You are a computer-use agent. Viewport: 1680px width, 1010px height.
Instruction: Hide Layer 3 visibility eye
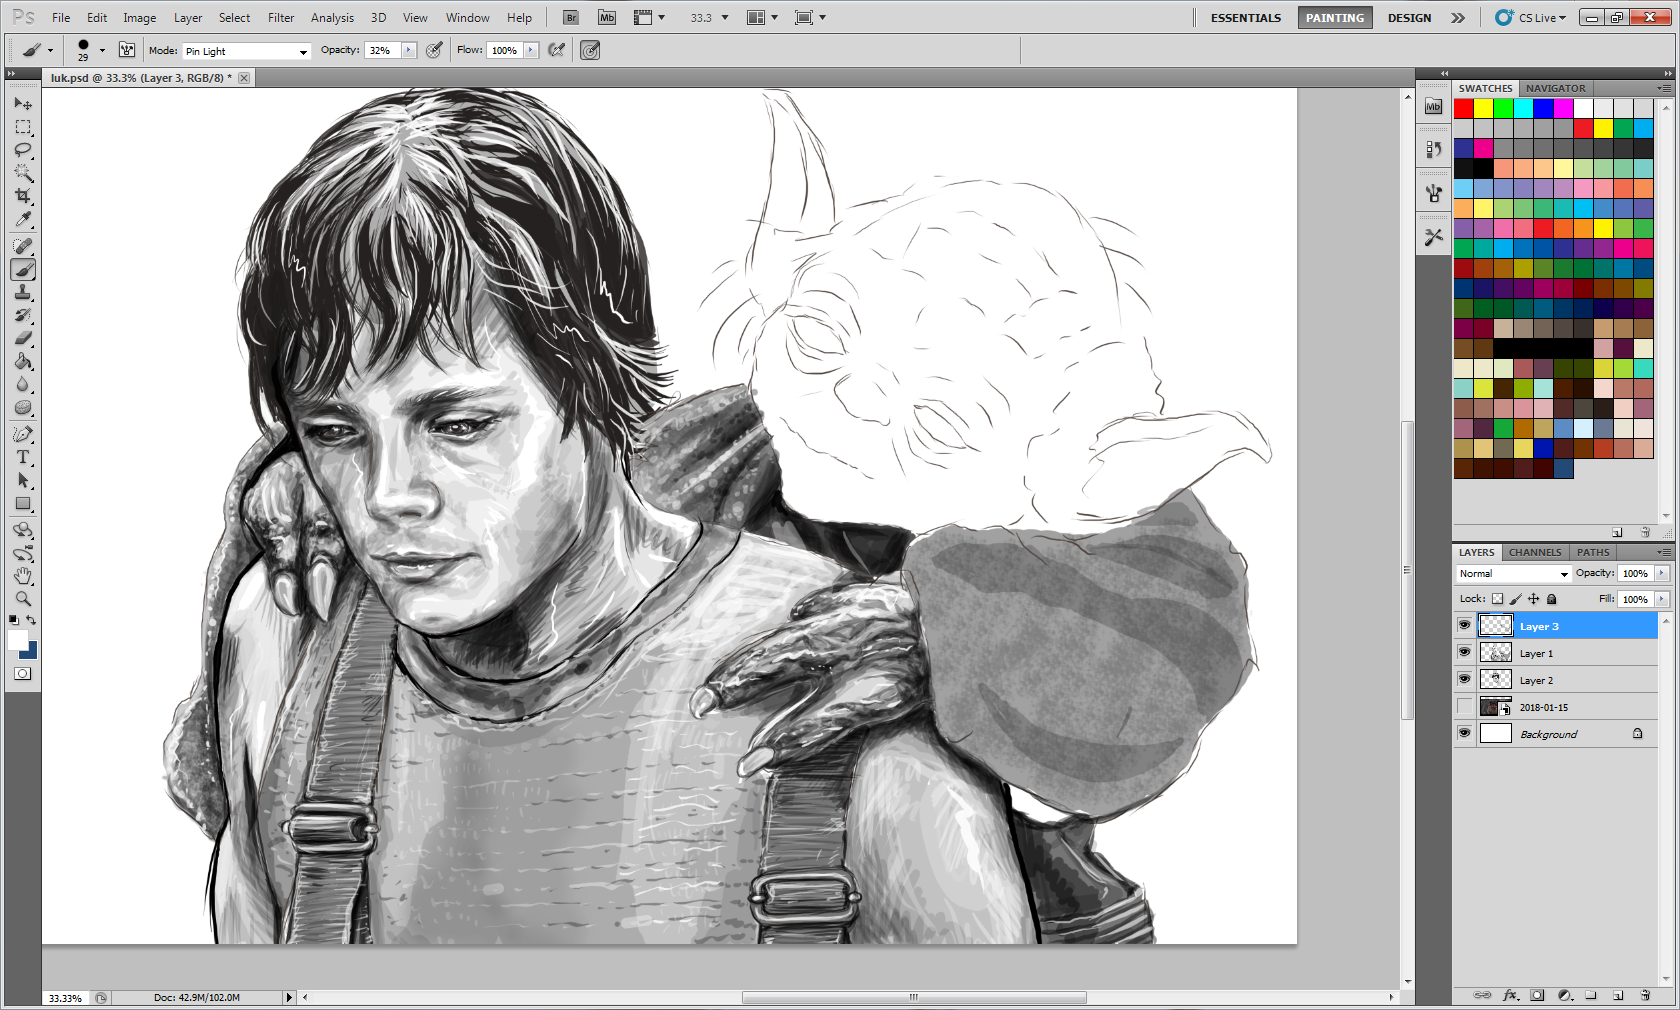1464,625
